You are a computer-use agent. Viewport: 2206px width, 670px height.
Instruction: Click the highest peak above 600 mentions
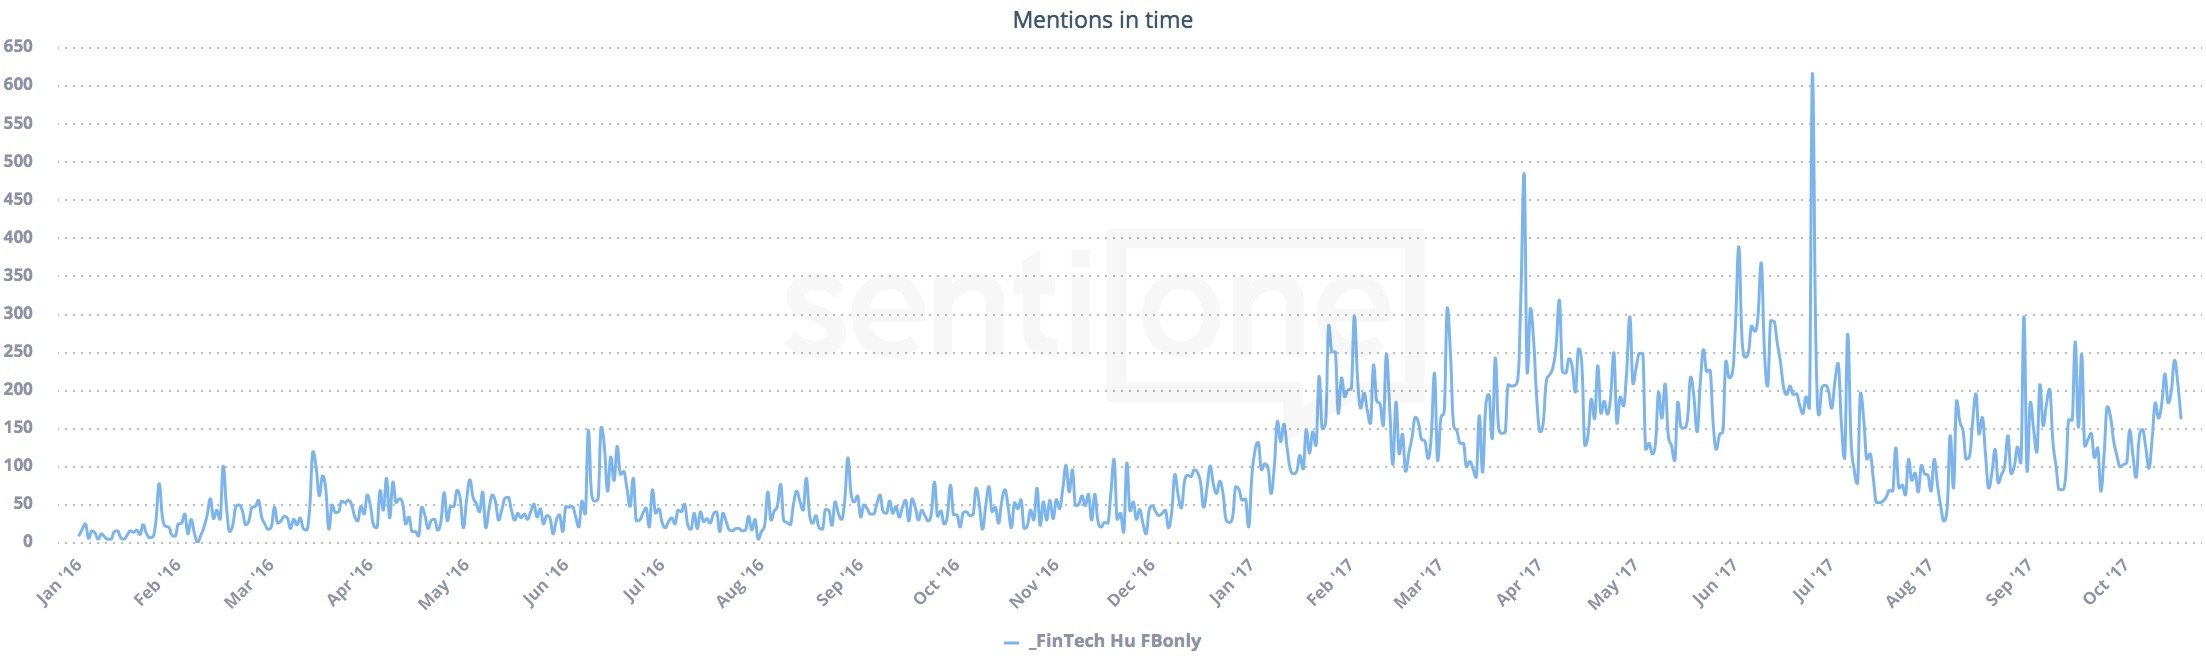(x=1812, y=75)
